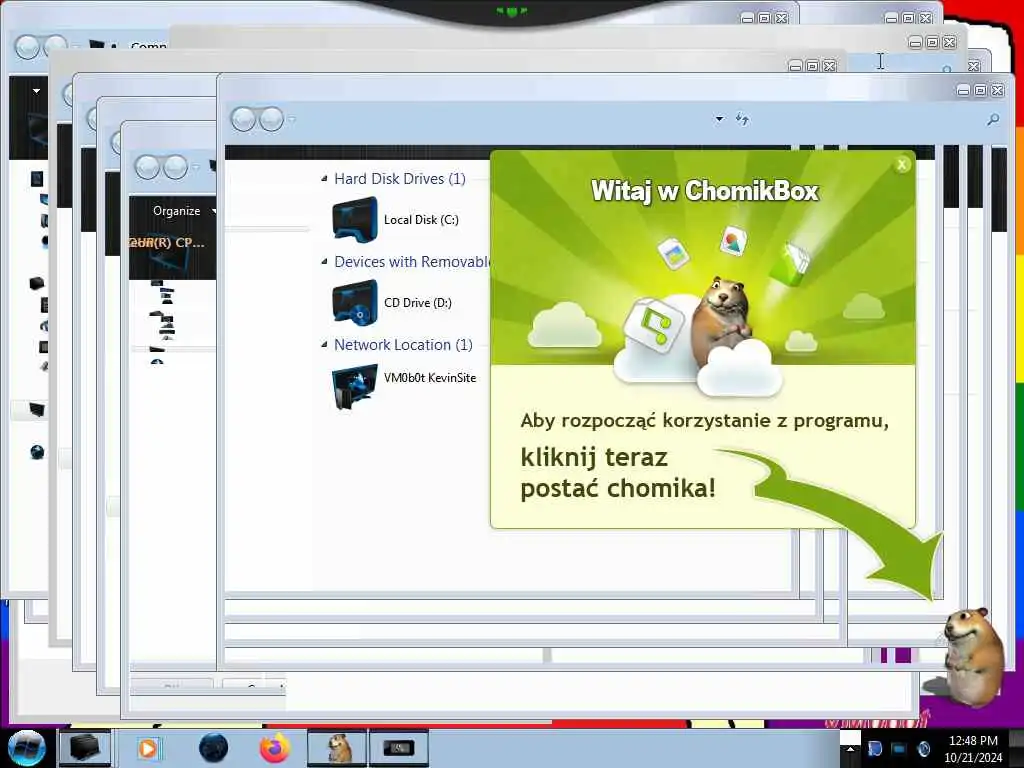Open address bar history dropdown arrow
Image resolution: width=1024 pixels, height=768 pixels.
719,119
